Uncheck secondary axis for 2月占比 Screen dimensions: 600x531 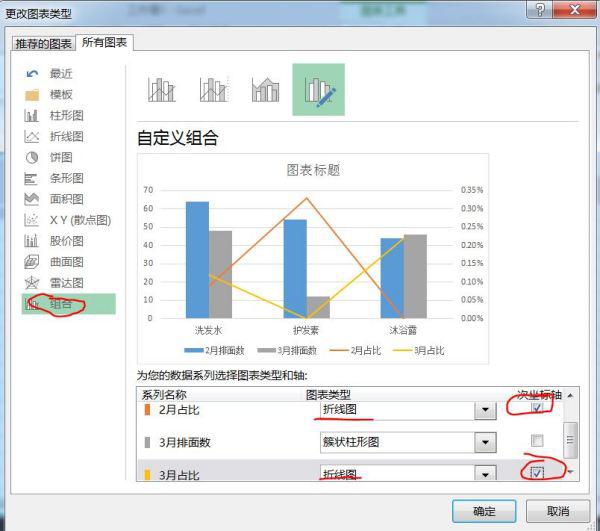(538, 409)
